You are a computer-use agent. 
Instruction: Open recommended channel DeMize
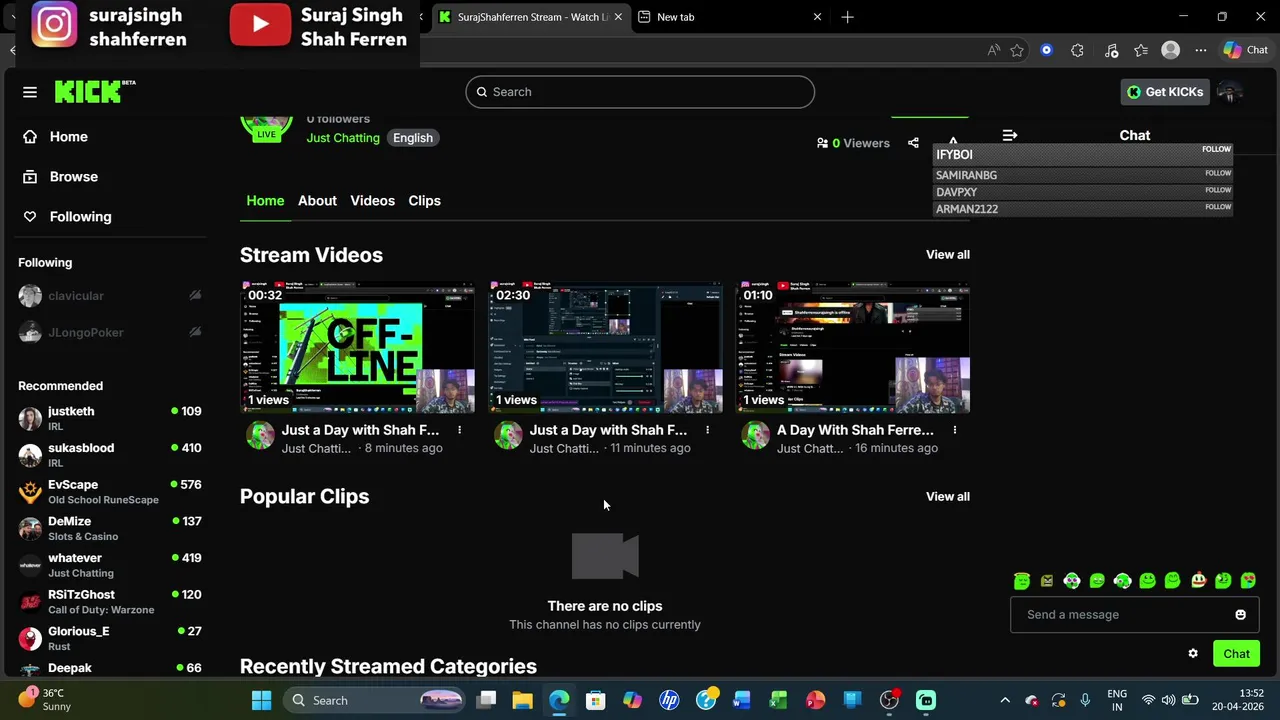110,528
